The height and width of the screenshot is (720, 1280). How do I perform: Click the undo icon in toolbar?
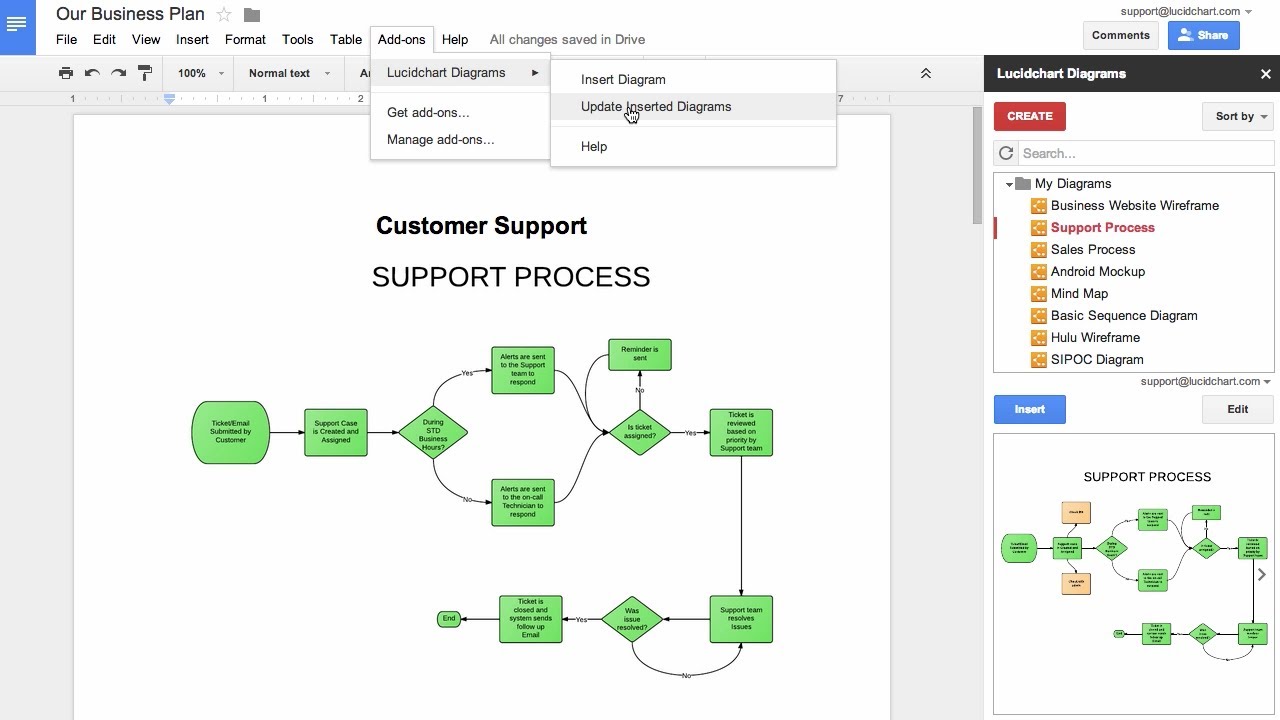click(92, 73)
